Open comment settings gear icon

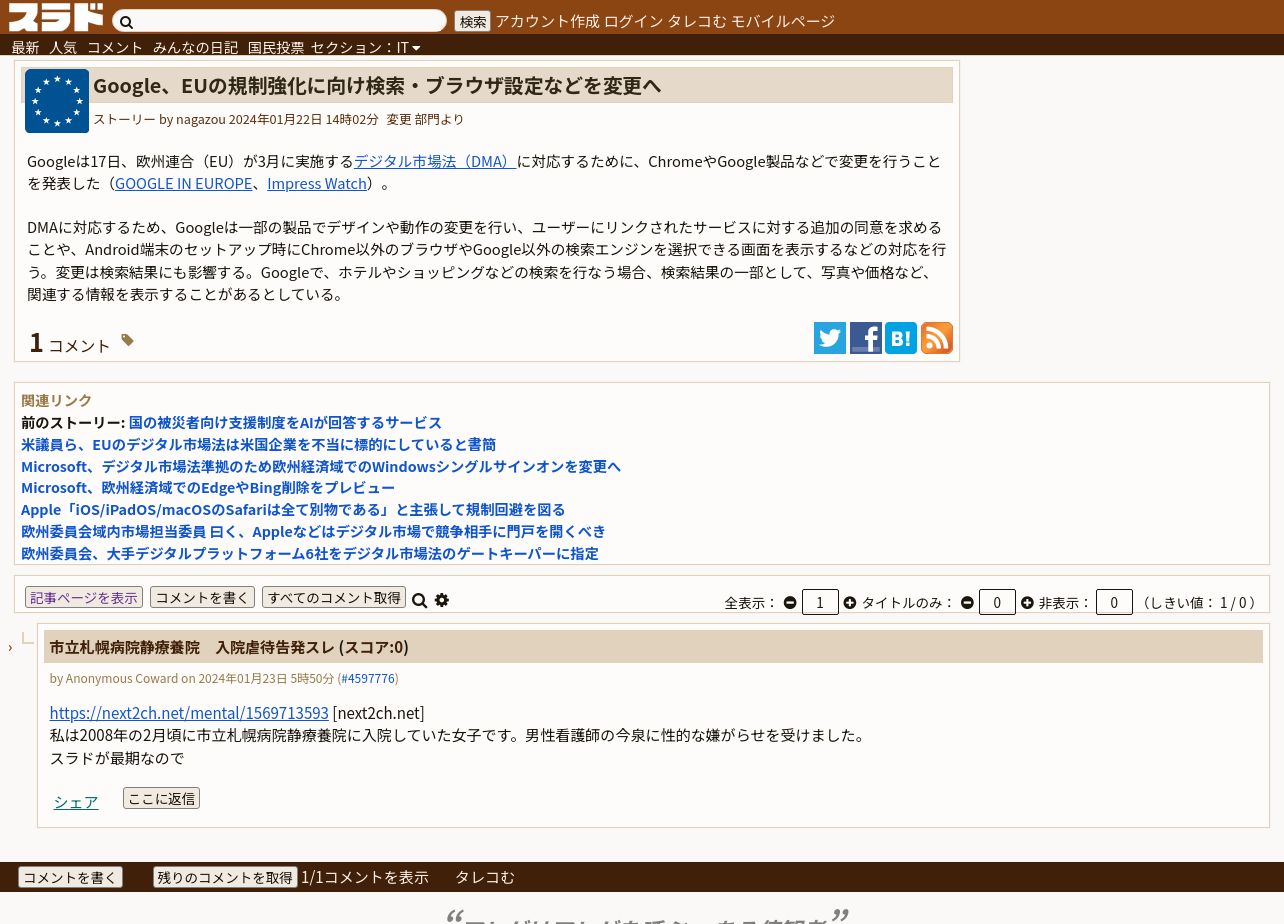click(442, 600)
